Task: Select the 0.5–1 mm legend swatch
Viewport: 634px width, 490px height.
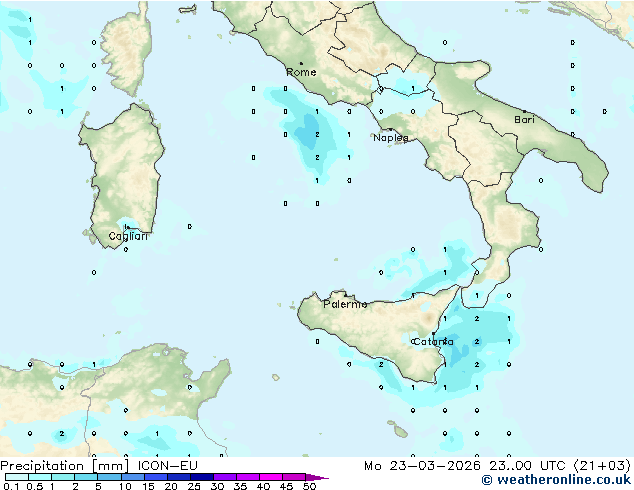Action: pos(40,477)
